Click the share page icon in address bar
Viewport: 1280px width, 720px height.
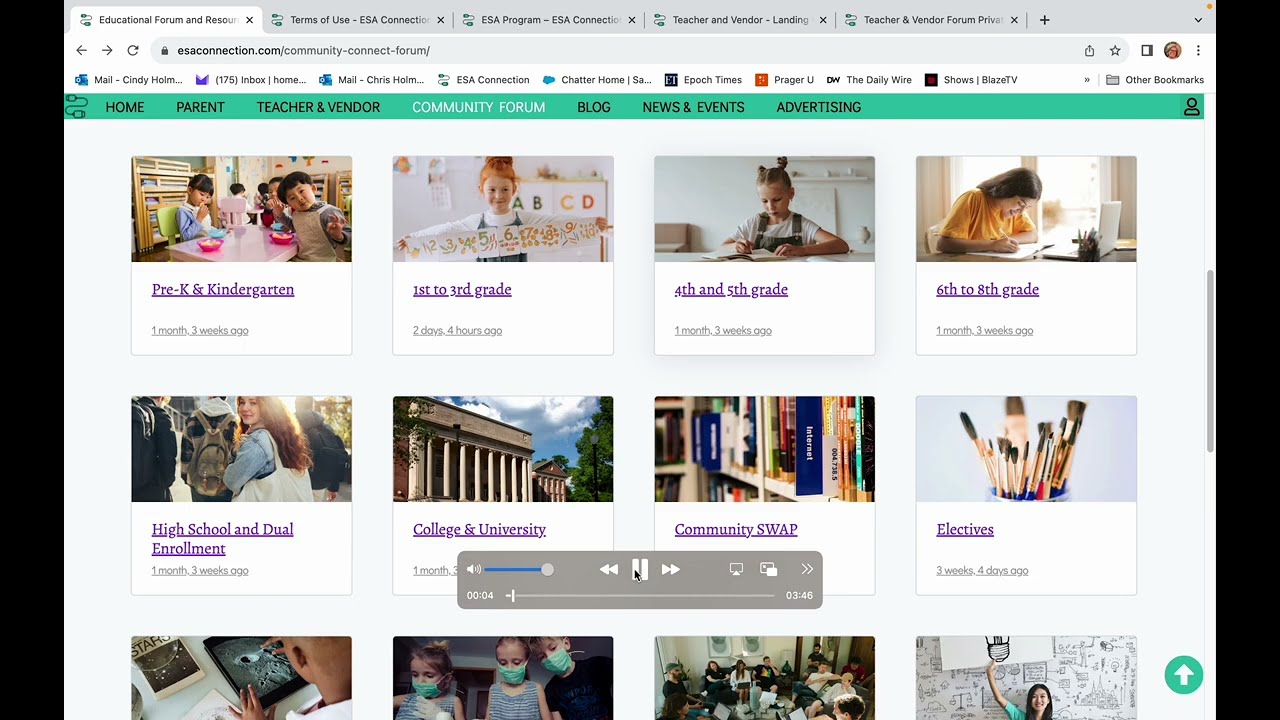(1089, 50)
